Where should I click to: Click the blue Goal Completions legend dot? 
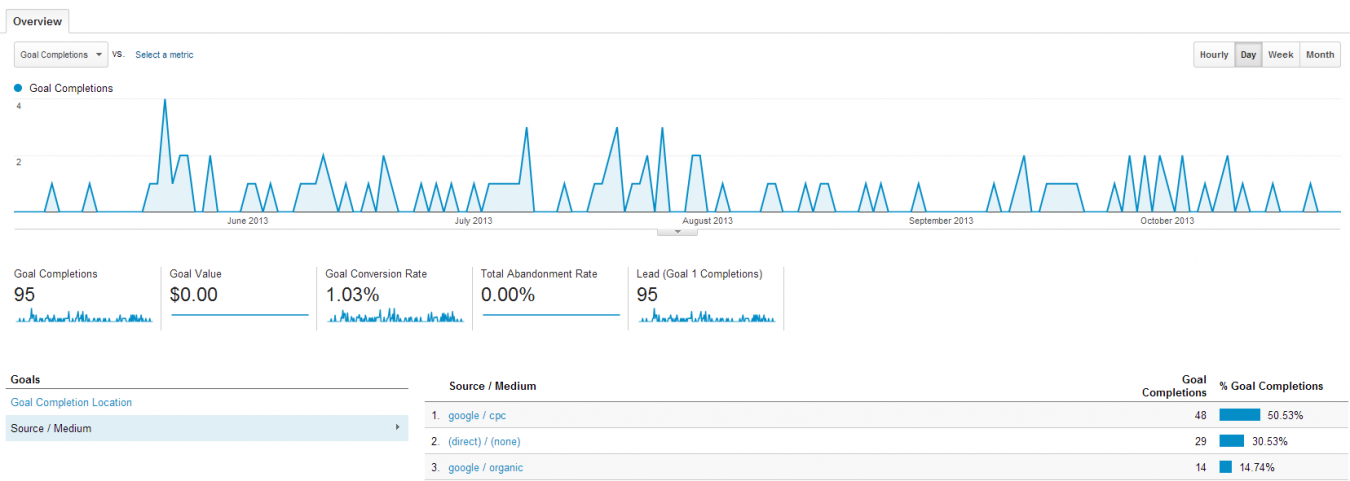18,88
